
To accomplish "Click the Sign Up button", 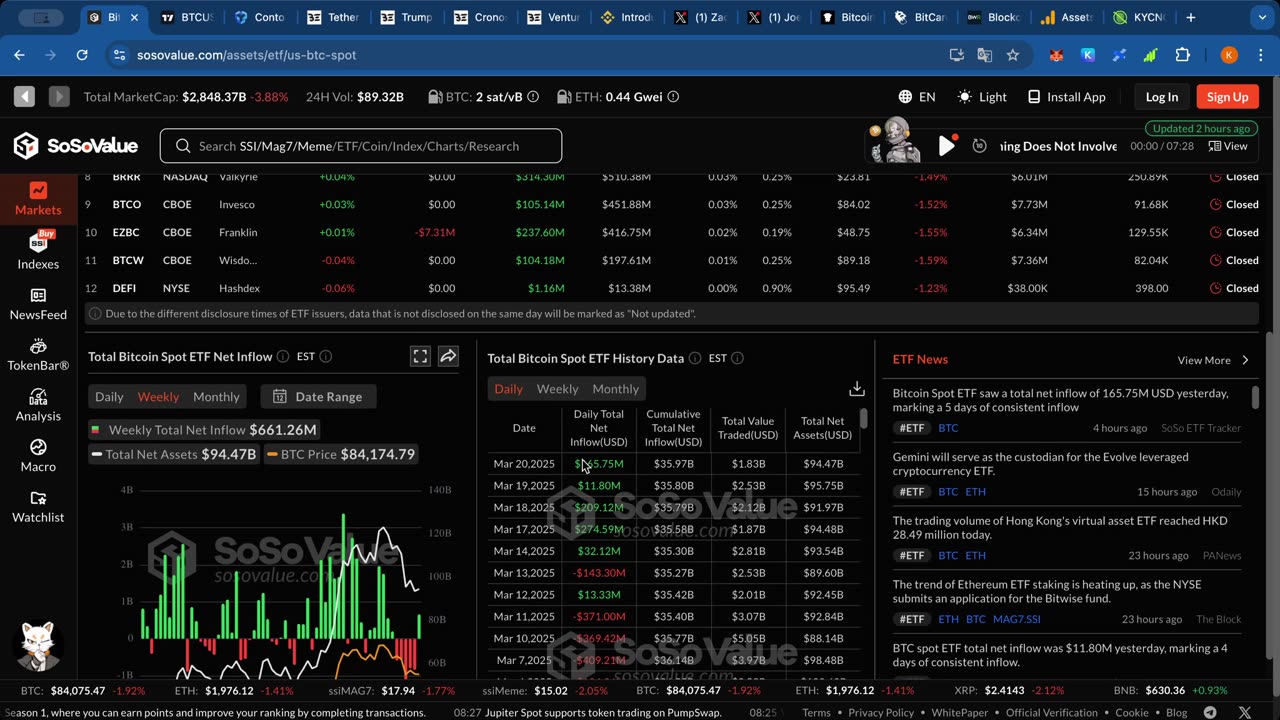I will click(x=1227, y=97).
